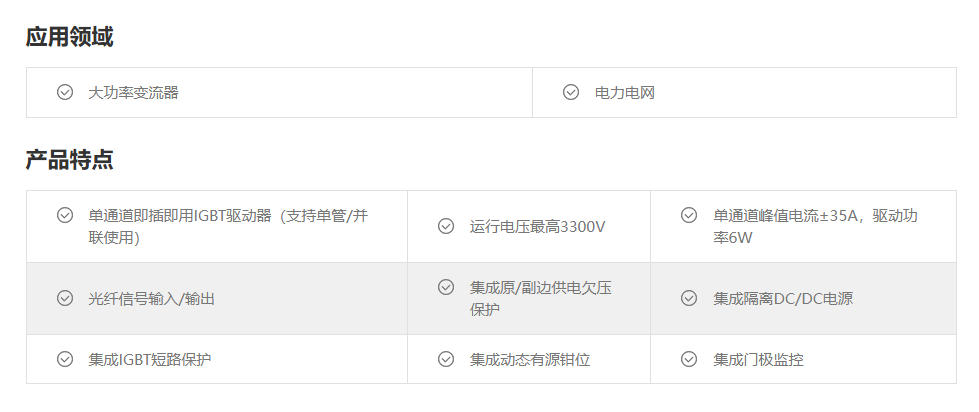Select the 产品特点 heading
The width and height of the screenshot is (979, 412).
coord(69,160)
